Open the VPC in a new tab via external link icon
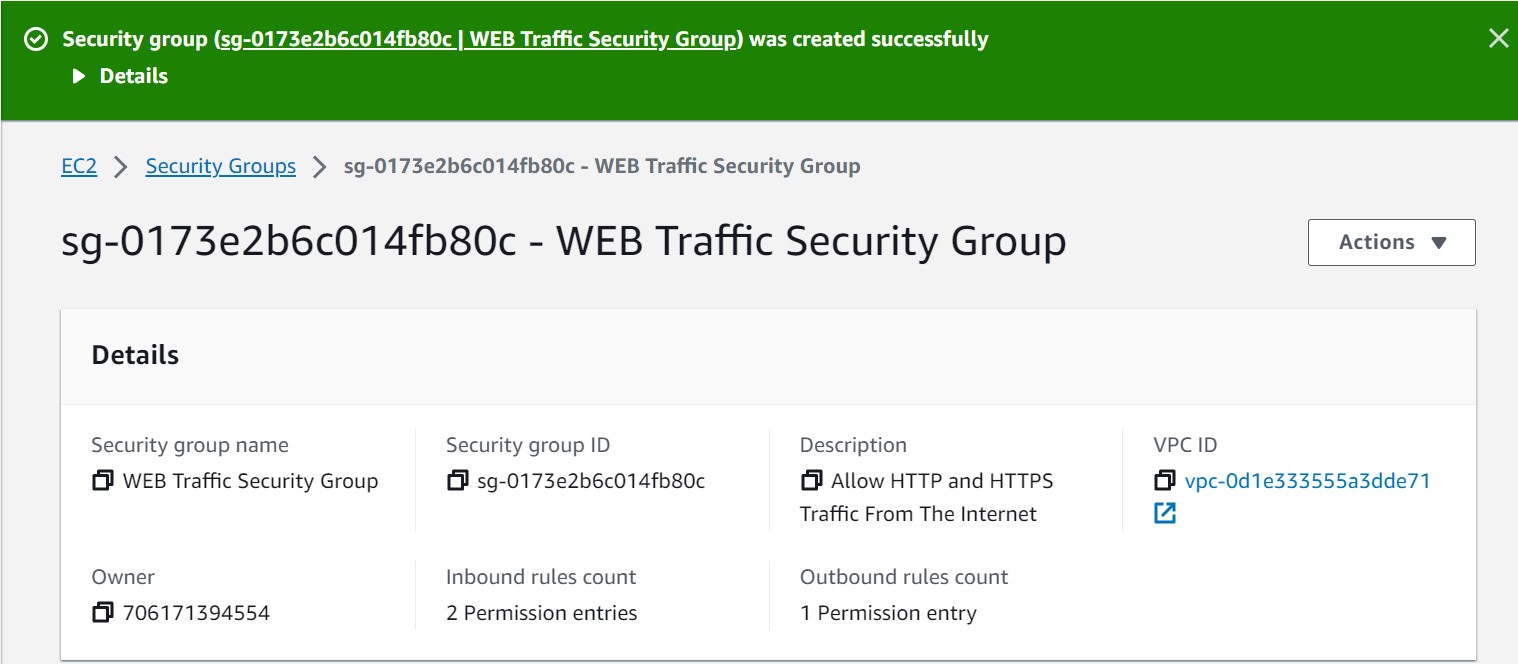Screen dimensions: 1518x664 click(x=1163, y=514)
